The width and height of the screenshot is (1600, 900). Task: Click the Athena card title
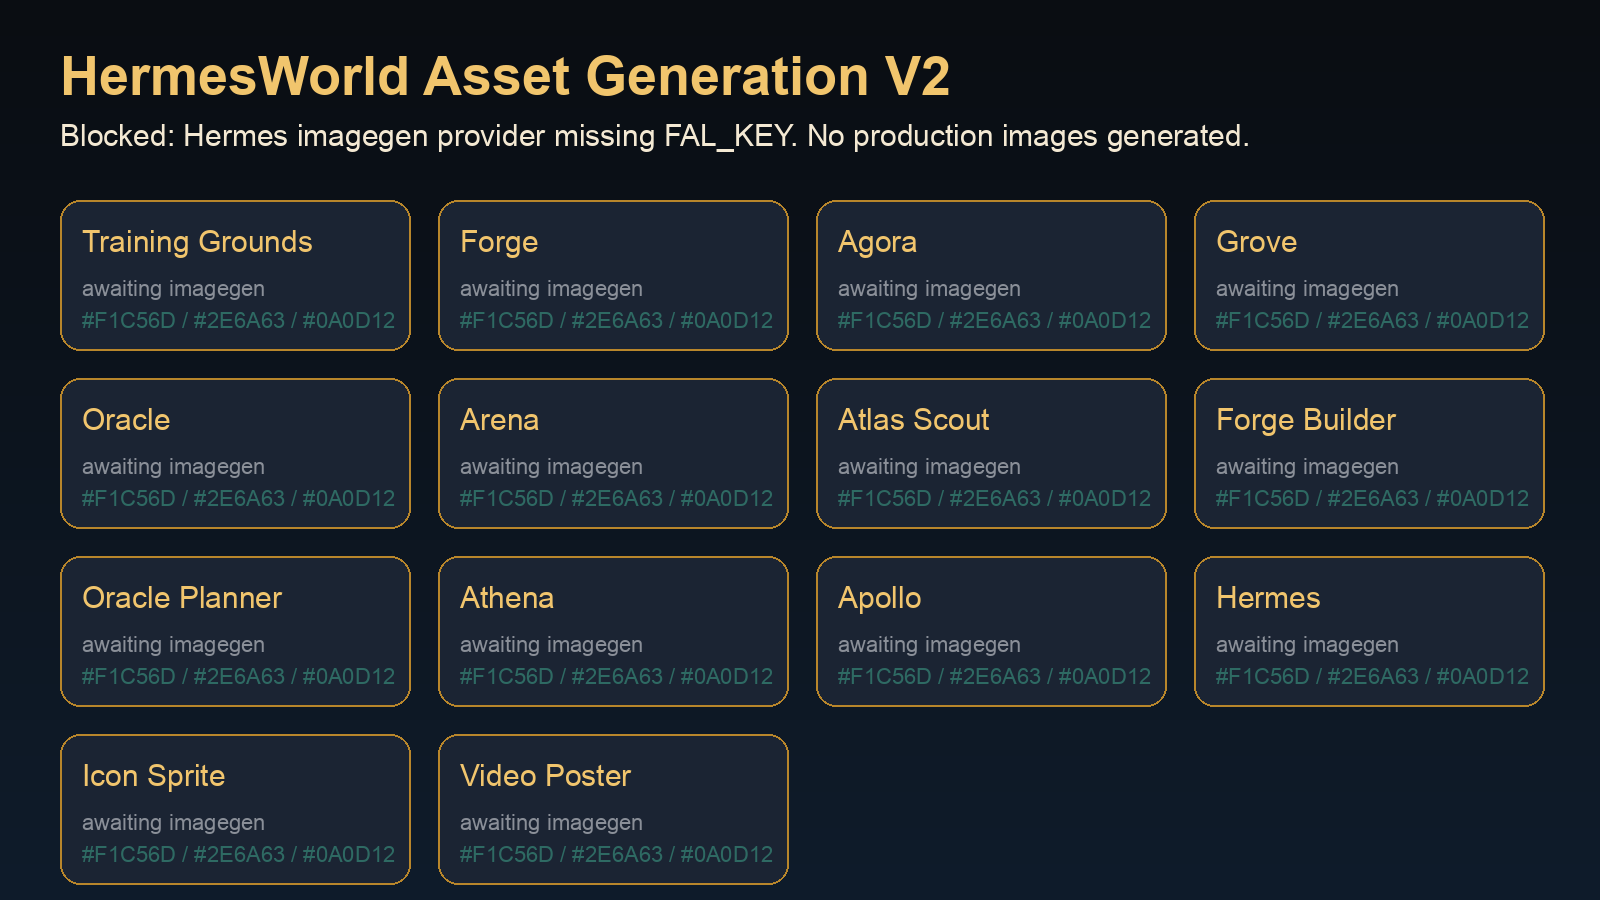pyautogui.click(x=506, y=598)
